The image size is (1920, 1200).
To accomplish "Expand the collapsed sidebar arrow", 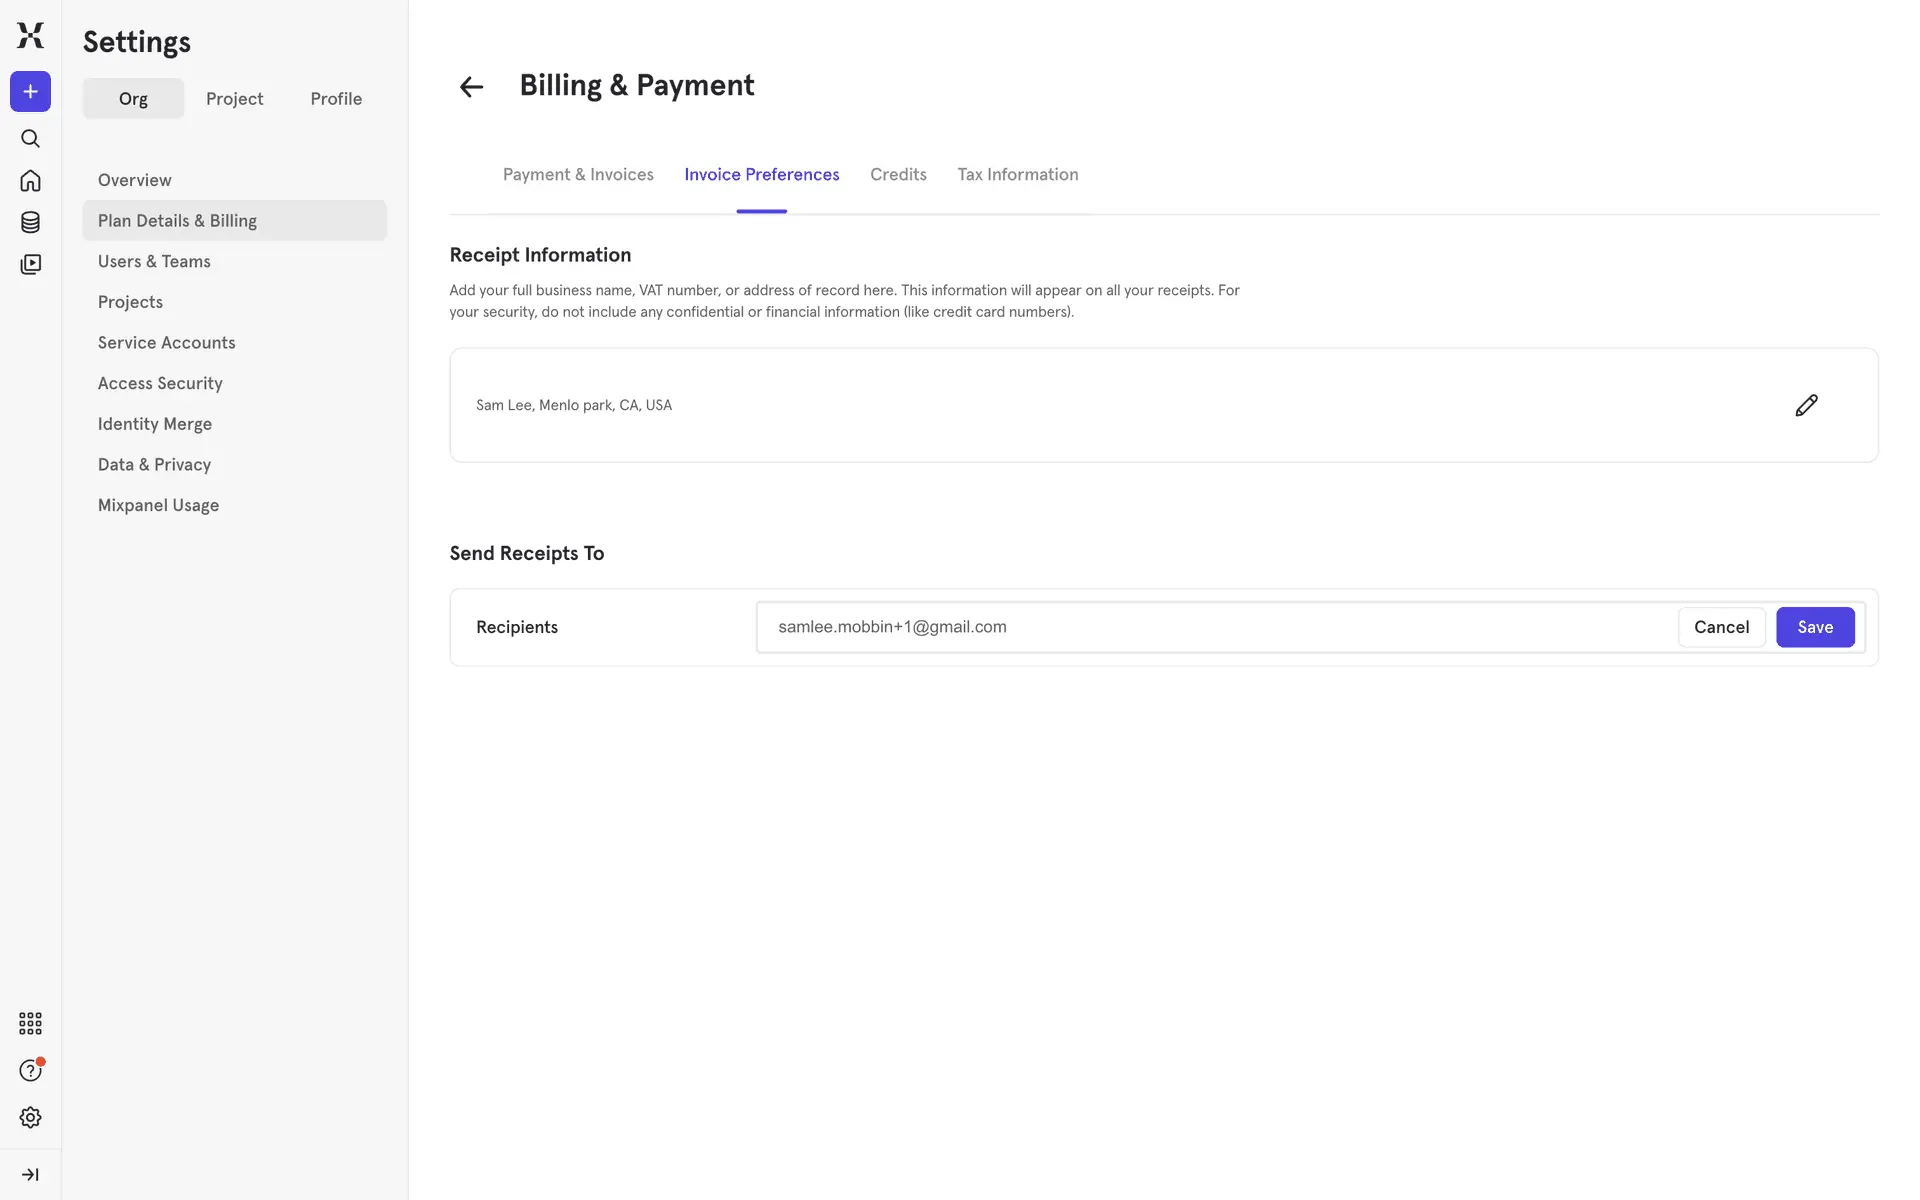I will [x=30, y=1174].
